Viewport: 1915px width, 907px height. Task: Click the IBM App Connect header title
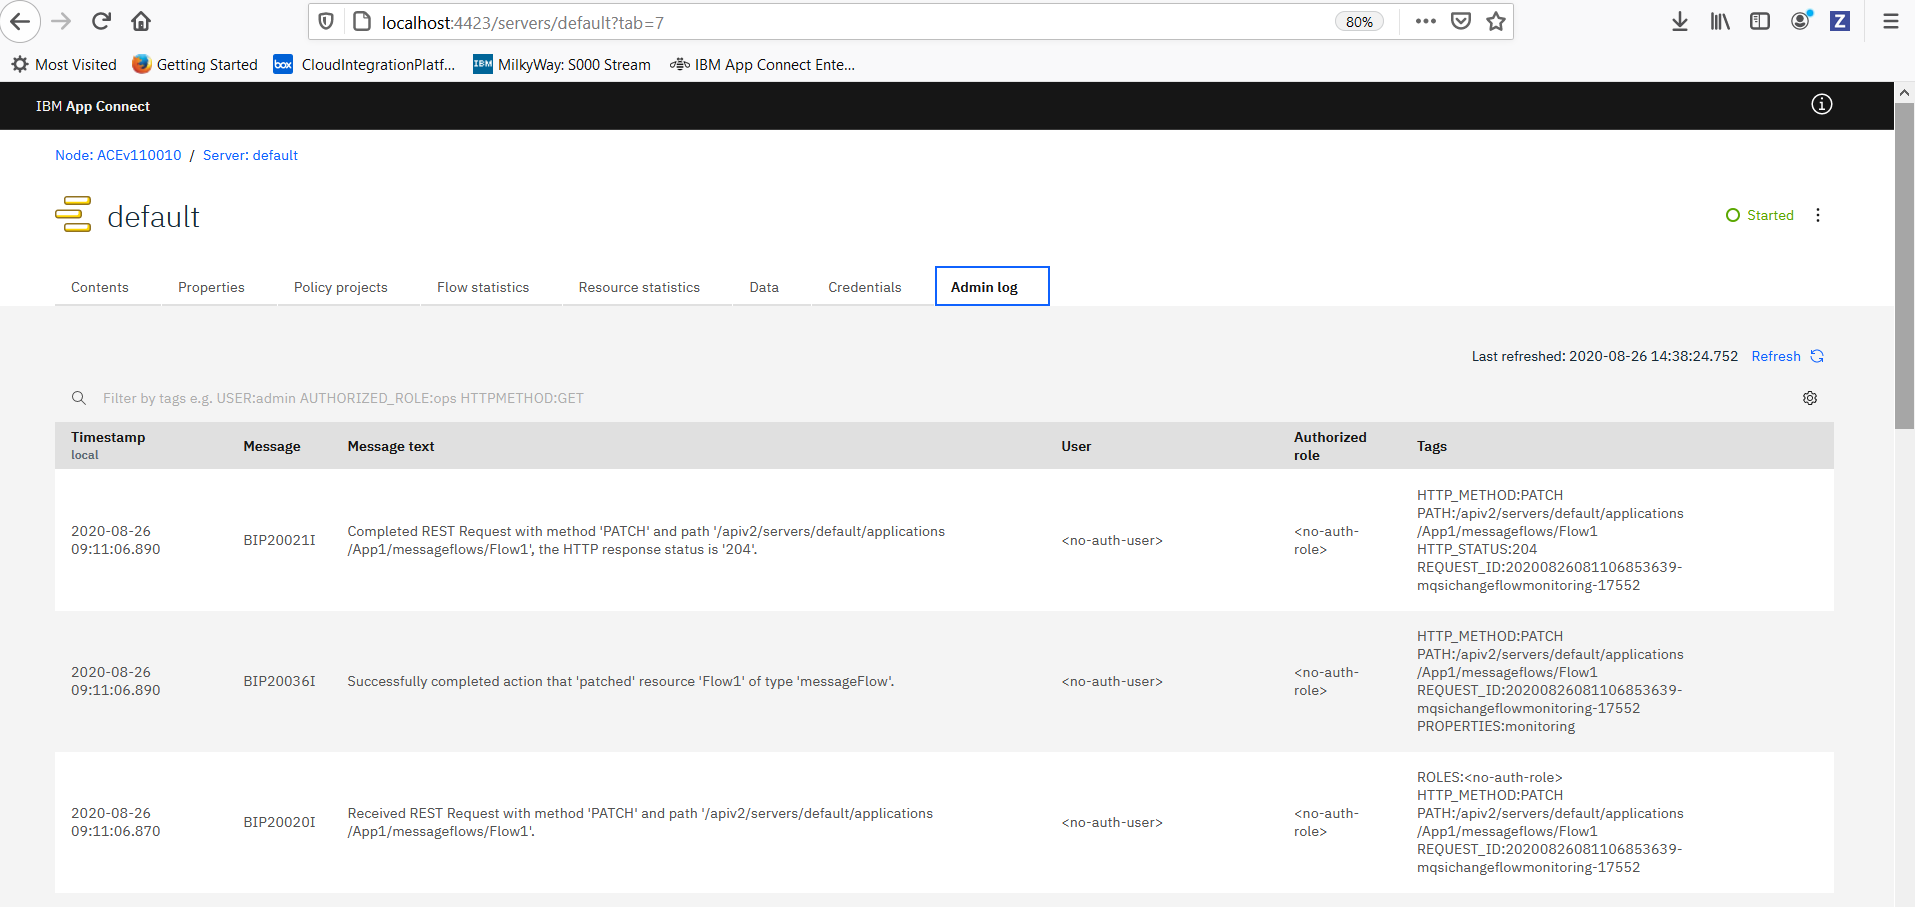coord(93,106)
